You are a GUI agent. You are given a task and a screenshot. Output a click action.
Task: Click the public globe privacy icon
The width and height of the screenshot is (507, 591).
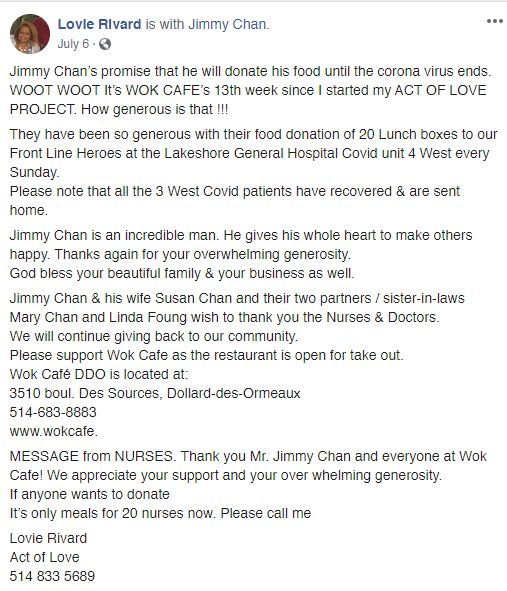click(x=105, y=44)
